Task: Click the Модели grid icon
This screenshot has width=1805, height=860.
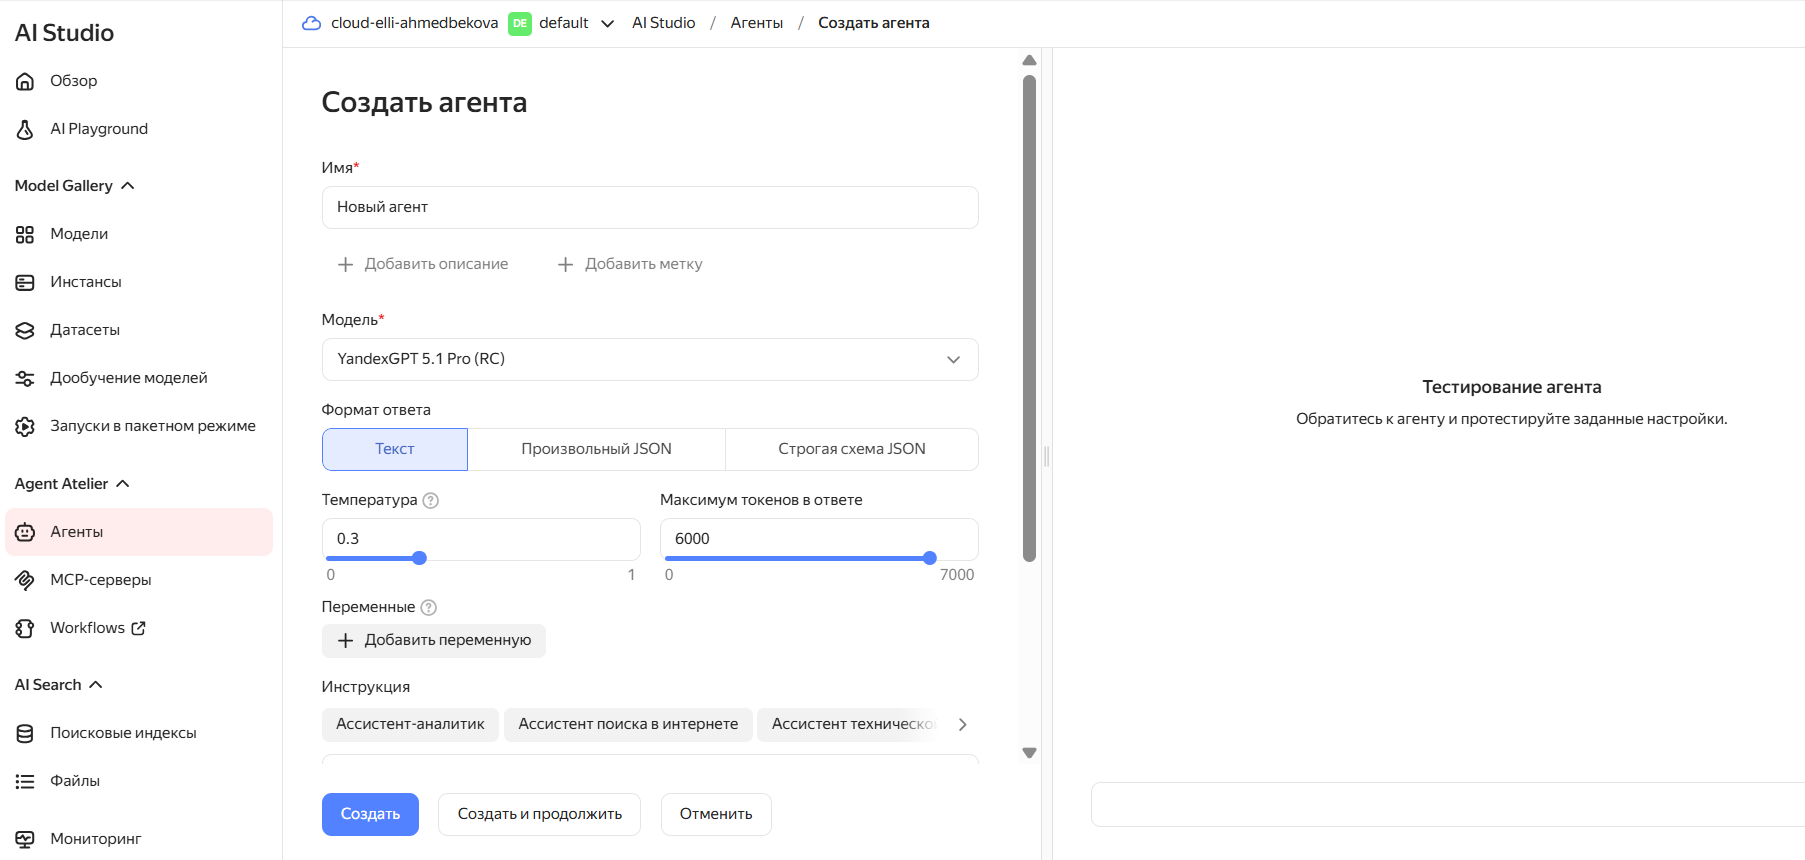Action: [25, 234]
